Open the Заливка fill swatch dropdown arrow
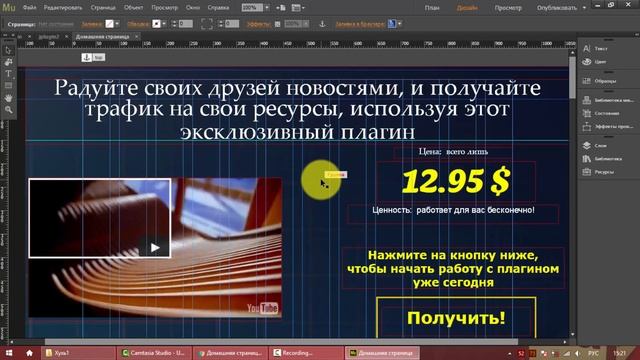Viewport: 640px width, 360px height. point(117,24)
